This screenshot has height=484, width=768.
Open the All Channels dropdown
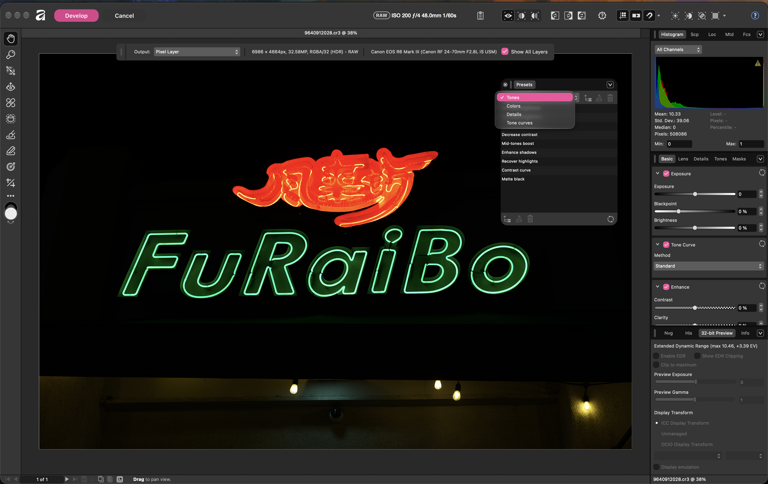tap(678, 49)
